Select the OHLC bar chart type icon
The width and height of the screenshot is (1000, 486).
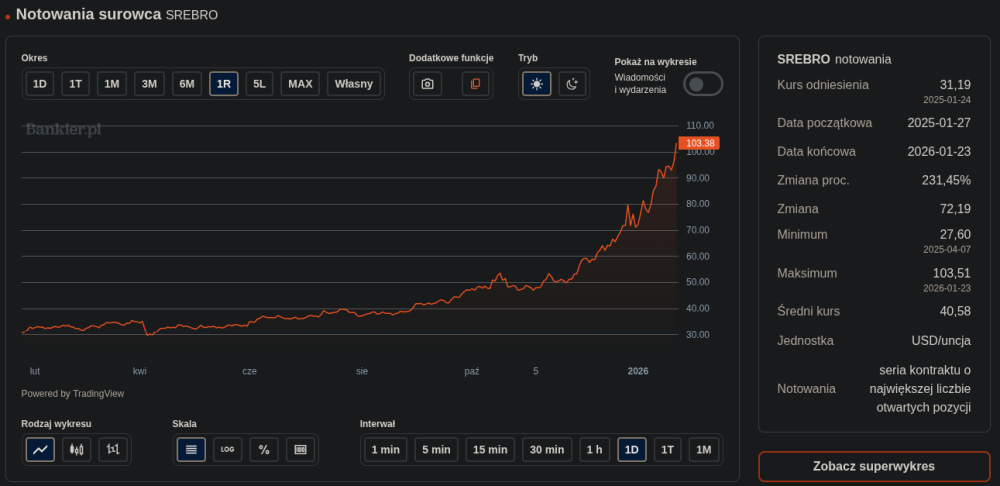(x=114, y=450)
